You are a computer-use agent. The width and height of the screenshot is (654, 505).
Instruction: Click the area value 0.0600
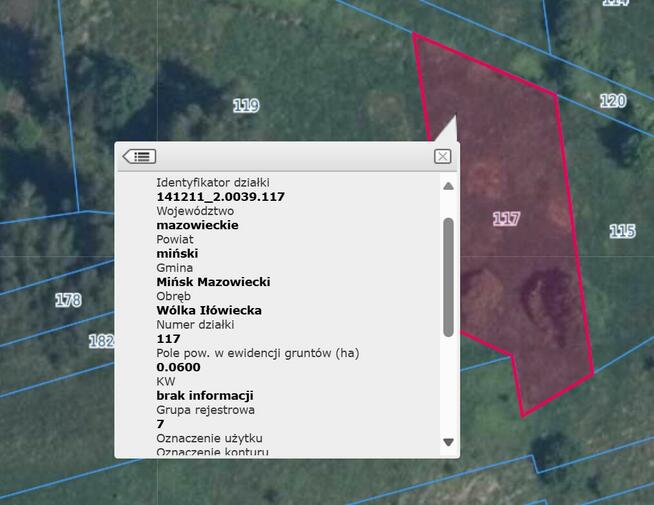179,367
